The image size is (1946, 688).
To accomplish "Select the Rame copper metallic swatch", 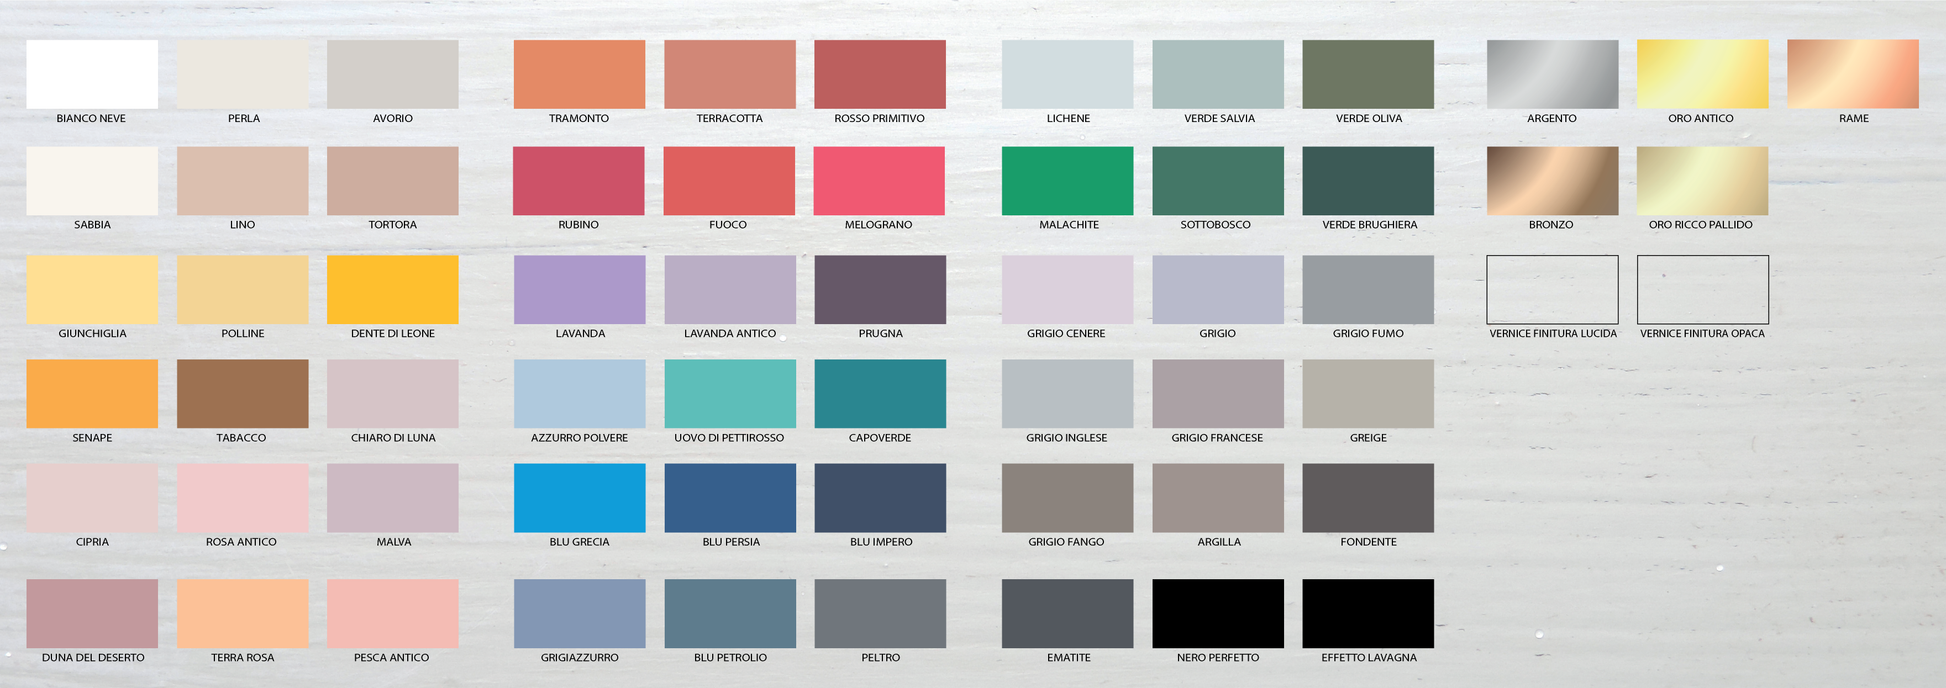I will pyautogui.click(x=1852, y=74).
